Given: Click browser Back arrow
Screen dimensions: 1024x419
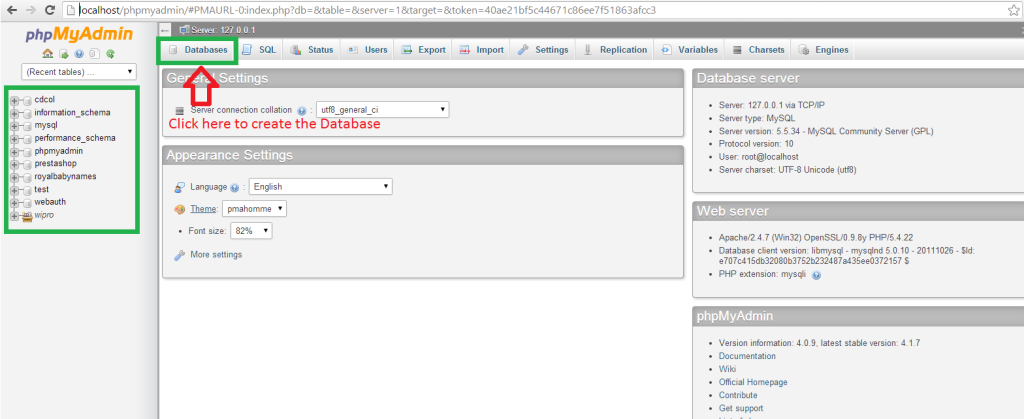Looking at the screenshot, I should pyautogui.click(x=12, y=10).
